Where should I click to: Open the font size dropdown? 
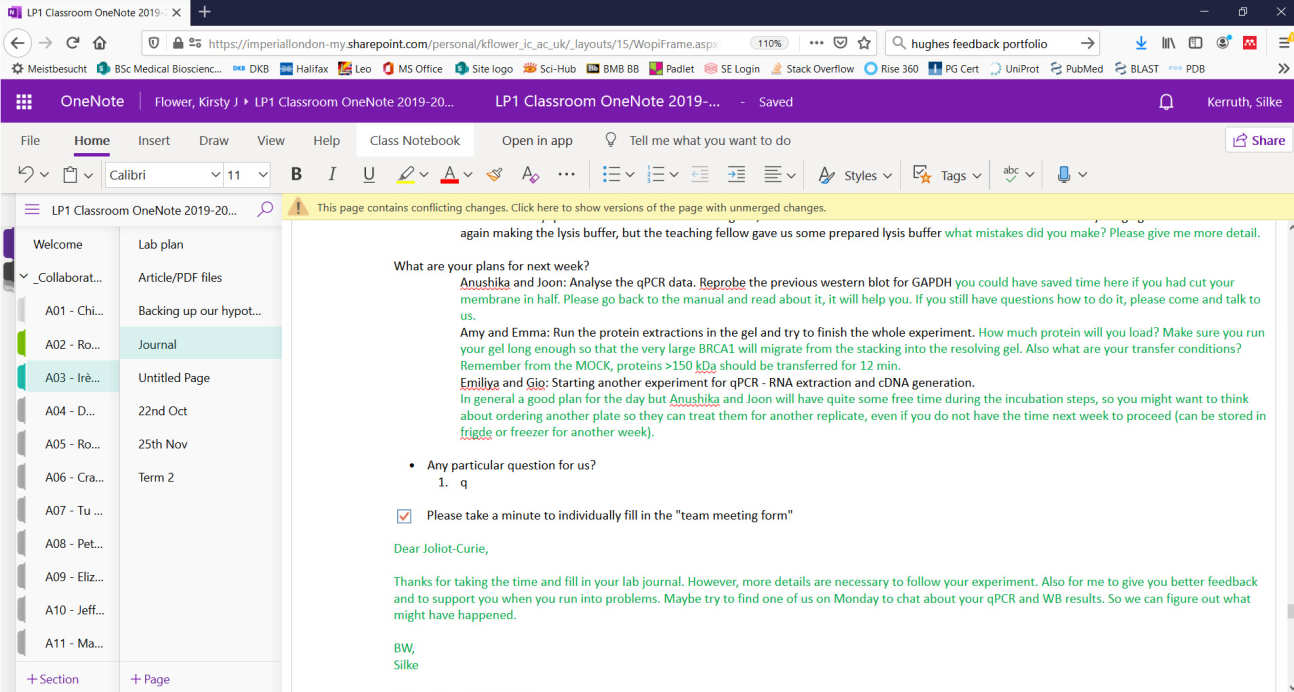pyautogui.click(x=263, y=175)
